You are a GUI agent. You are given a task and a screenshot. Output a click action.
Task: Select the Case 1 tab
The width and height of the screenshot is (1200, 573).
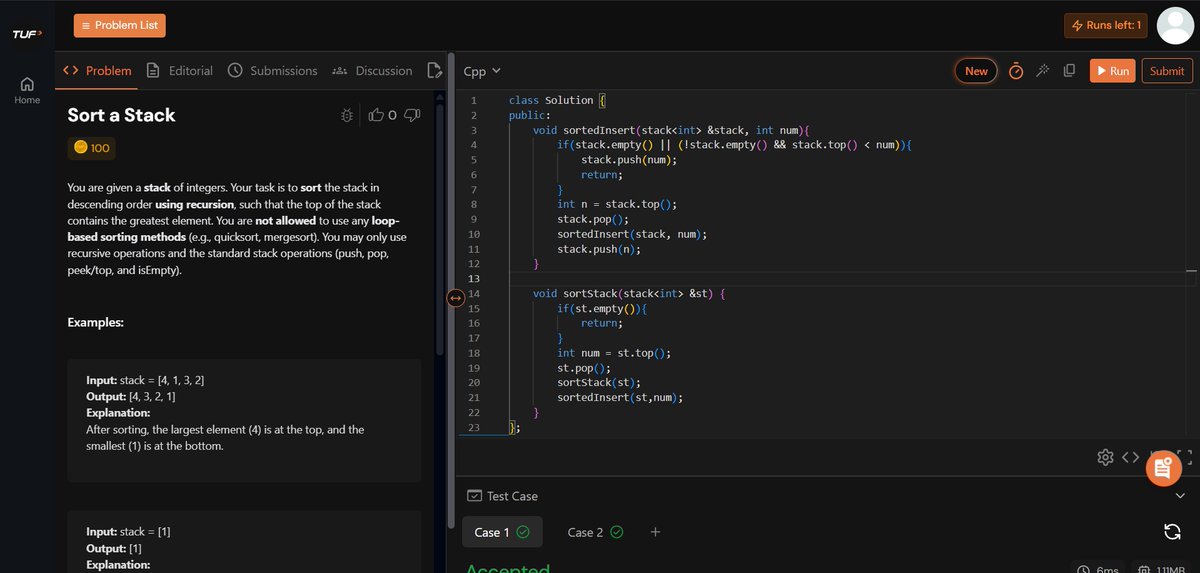[x=502, y=532]
